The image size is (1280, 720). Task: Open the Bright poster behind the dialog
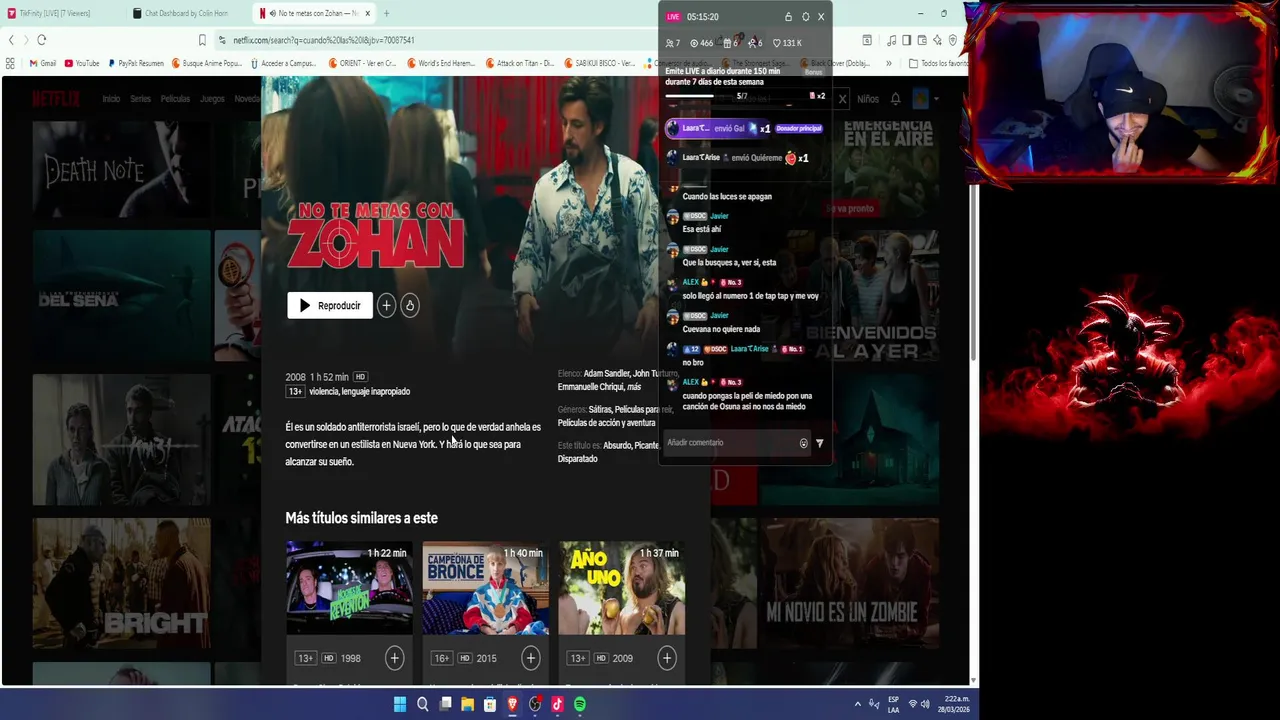point(121,583)
